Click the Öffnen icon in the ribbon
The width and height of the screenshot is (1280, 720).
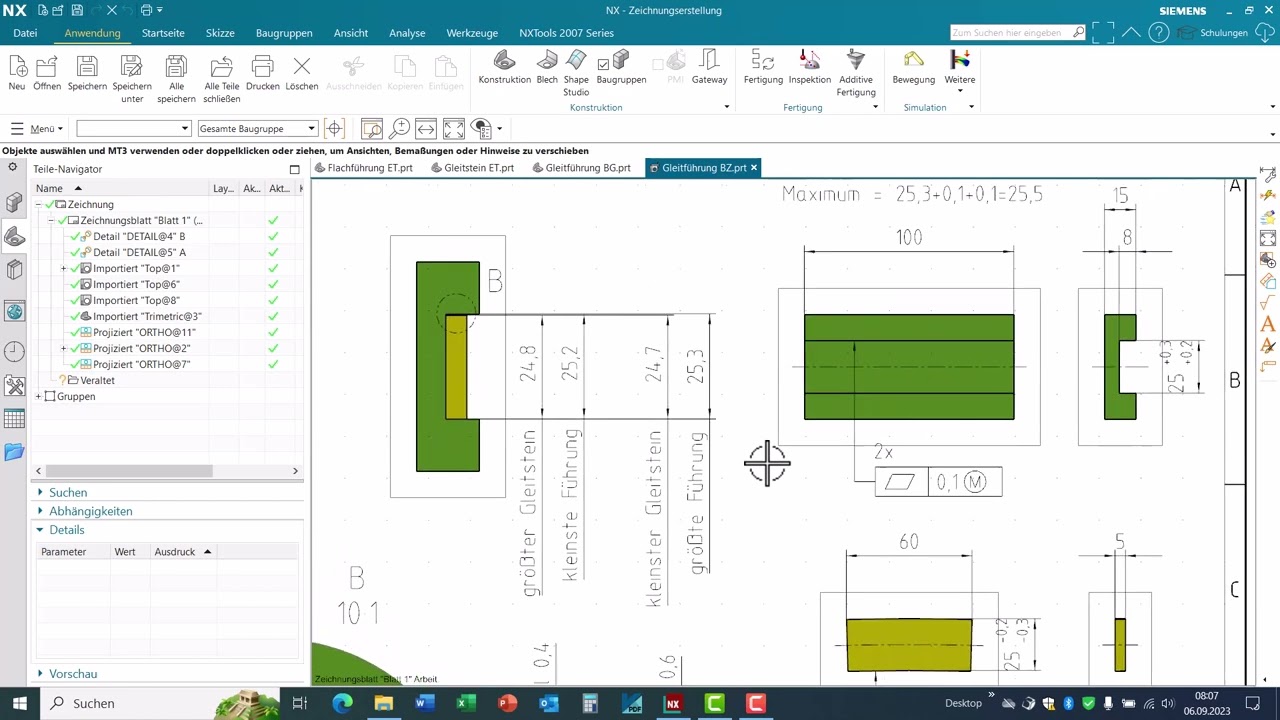pyautogui.click(x=46, y=66)
